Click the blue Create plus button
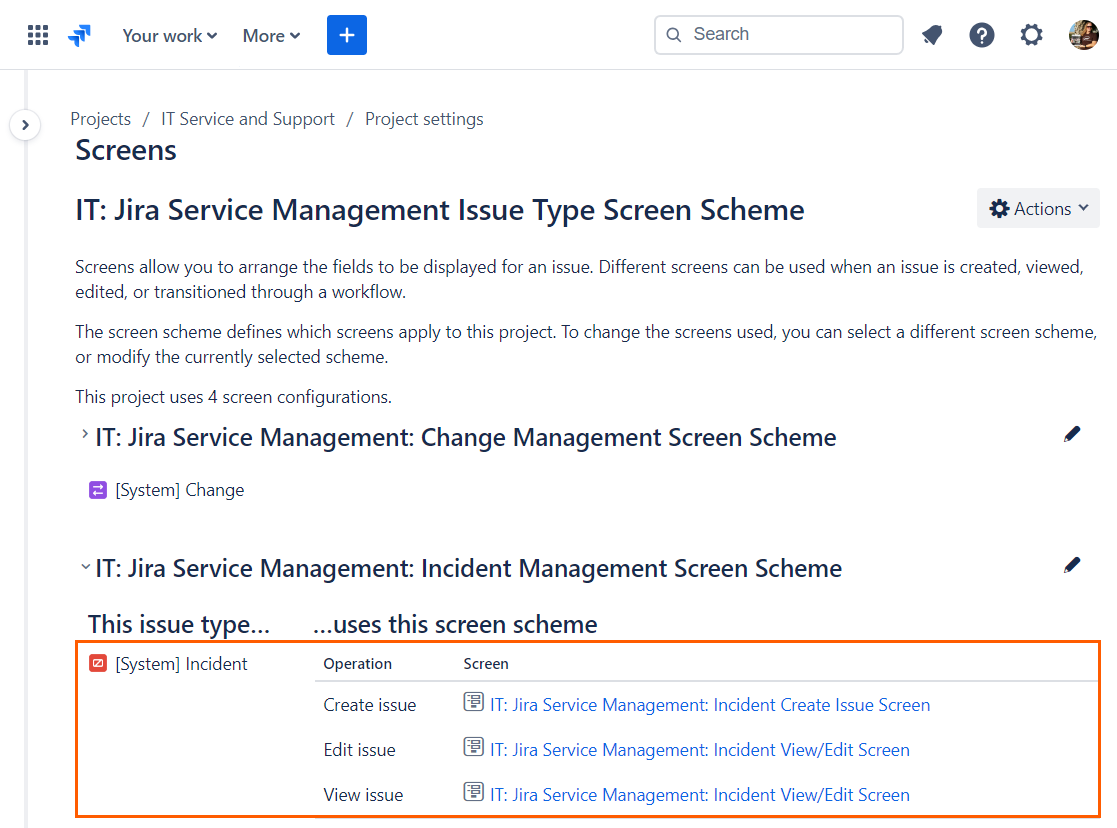1117x828 pixels. coord(346,34)
